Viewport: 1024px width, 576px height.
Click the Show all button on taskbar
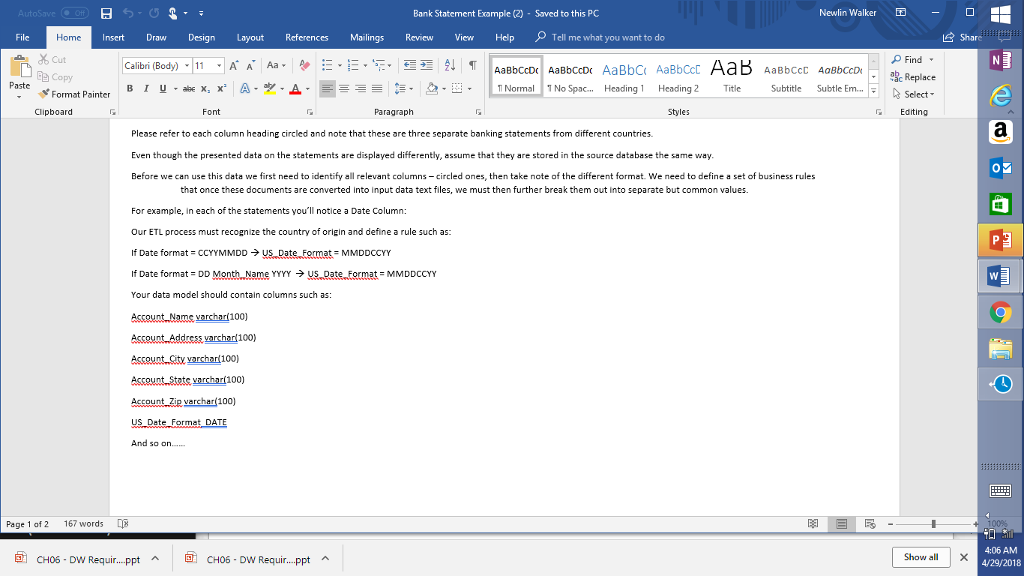tap(920, 557)
